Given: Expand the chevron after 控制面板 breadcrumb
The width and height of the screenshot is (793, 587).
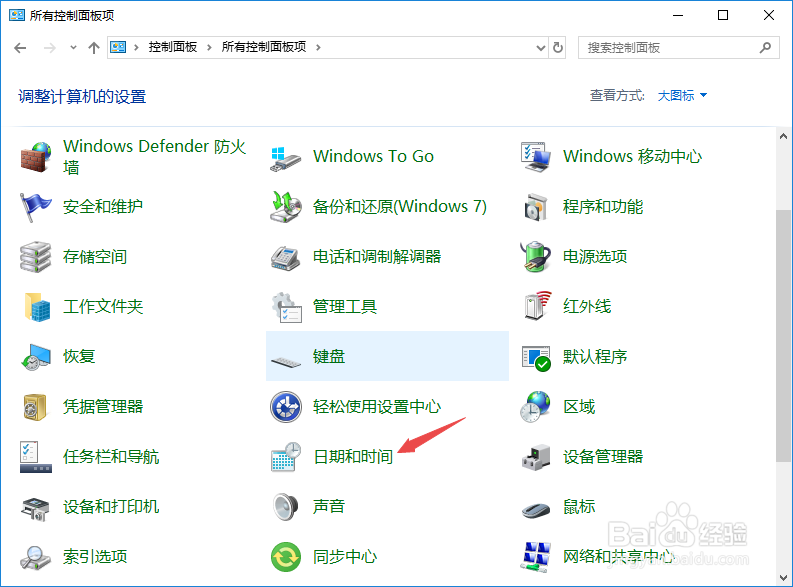Looking at the screenshot, I should [209, 48].
